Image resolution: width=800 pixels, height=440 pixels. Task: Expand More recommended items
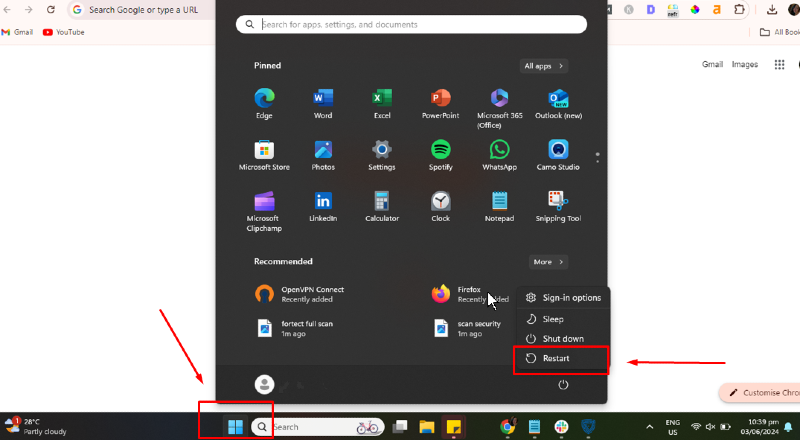(x=548, y=262)
